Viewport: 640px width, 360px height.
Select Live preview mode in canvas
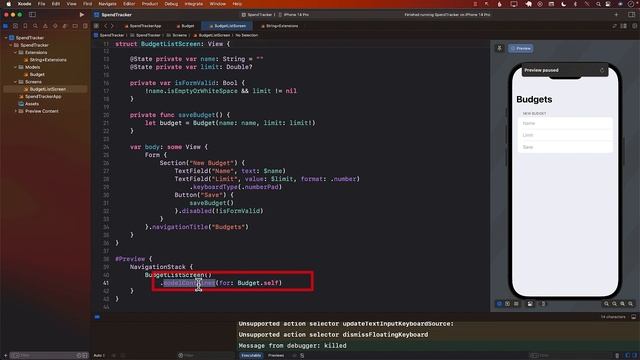click(499, 304)
